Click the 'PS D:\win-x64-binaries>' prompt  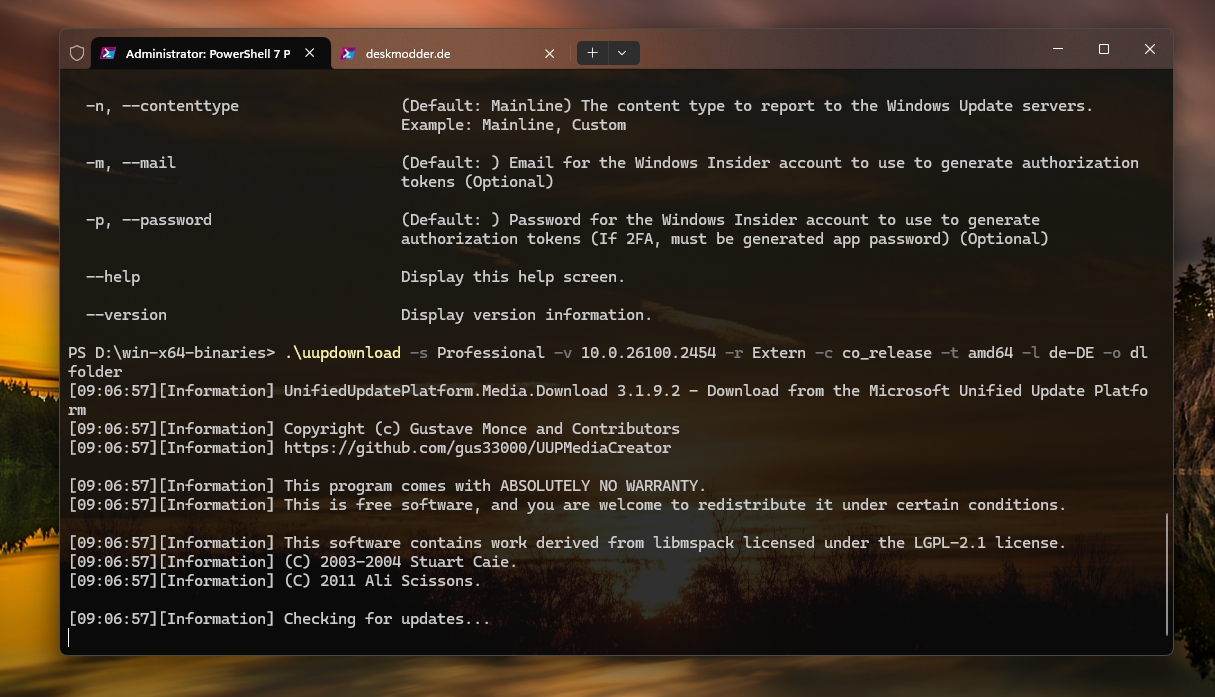(x=171, y=353)
